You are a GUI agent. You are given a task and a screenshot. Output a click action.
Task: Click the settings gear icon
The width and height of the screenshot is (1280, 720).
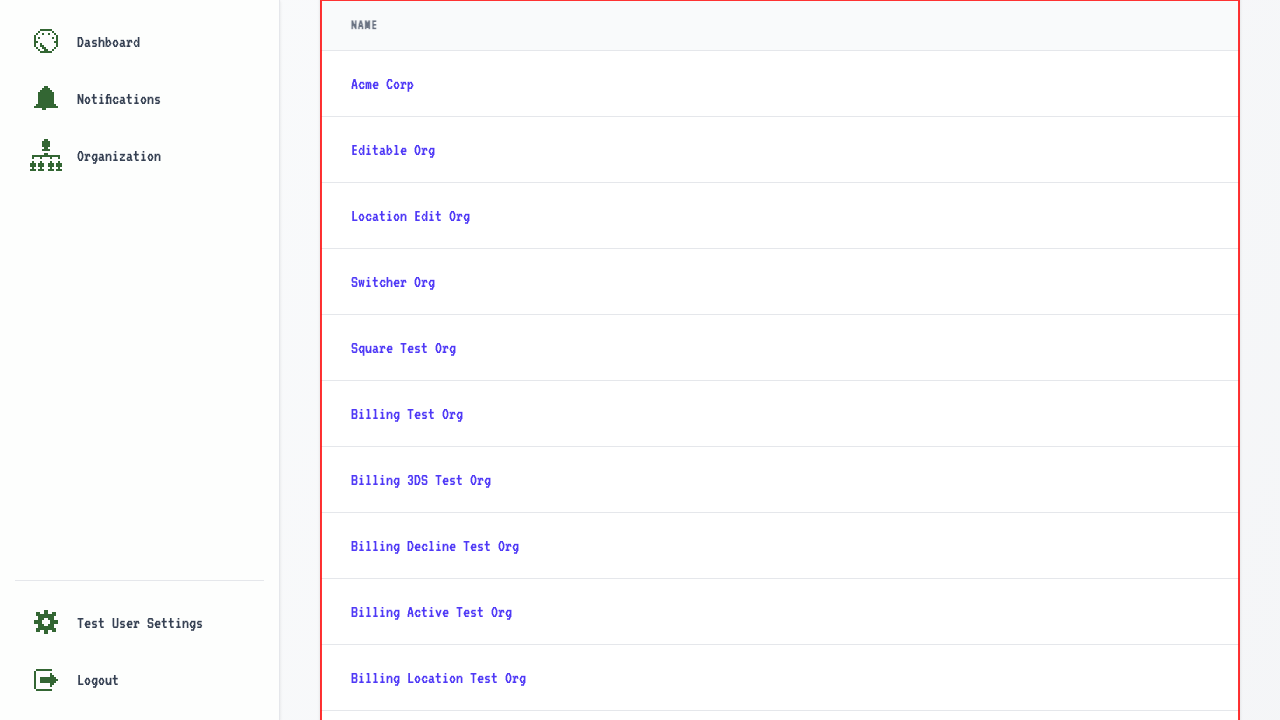[46, 623]
